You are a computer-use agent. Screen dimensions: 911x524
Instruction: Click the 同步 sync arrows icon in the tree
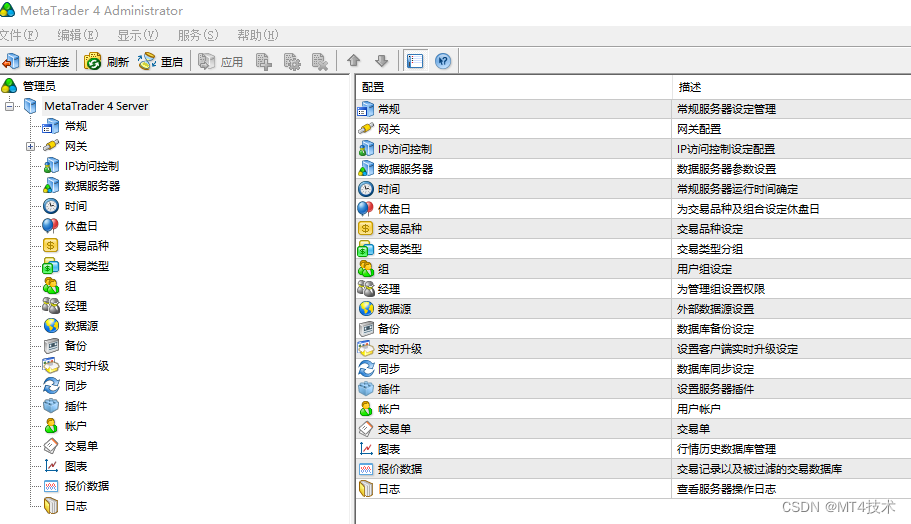51,386
